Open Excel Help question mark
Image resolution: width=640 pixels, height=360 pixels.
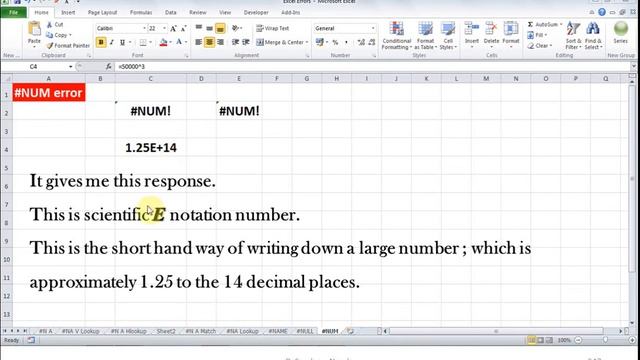click(602, 12)
